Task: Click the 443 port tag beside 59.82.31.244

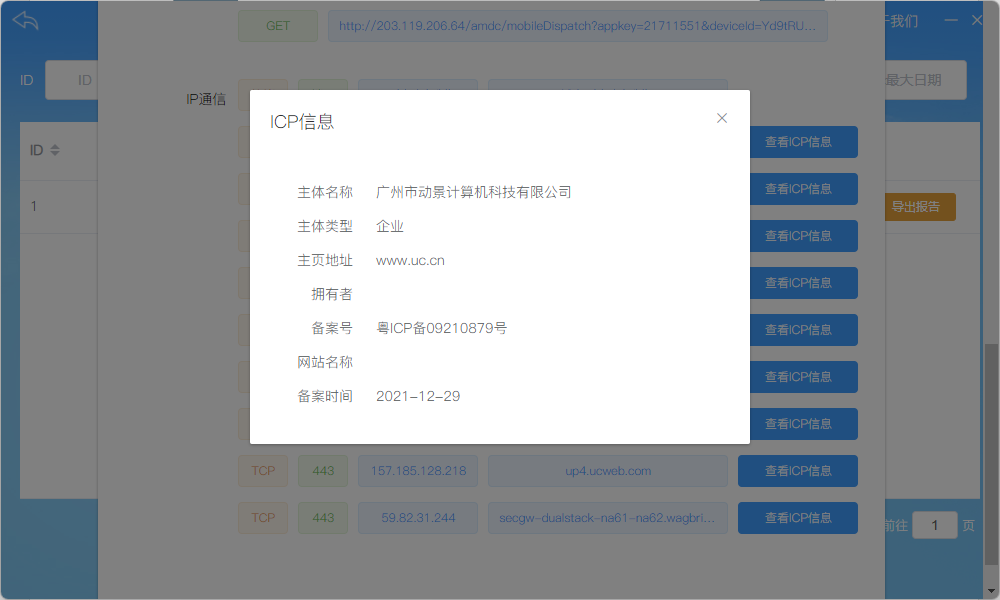Action: pyautogui.click(x=323, y=518)
